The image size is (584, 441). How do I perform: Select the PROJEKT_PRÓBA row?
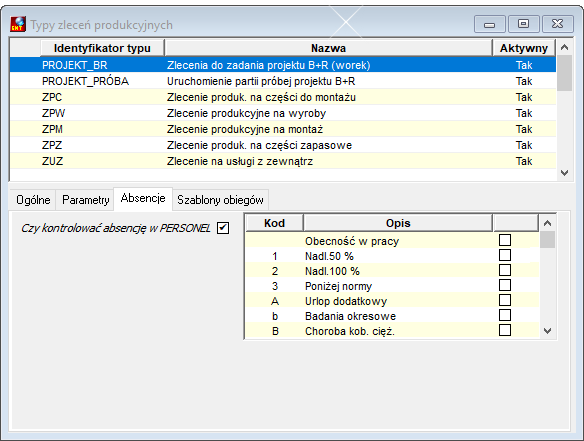(x=283, y=81)
